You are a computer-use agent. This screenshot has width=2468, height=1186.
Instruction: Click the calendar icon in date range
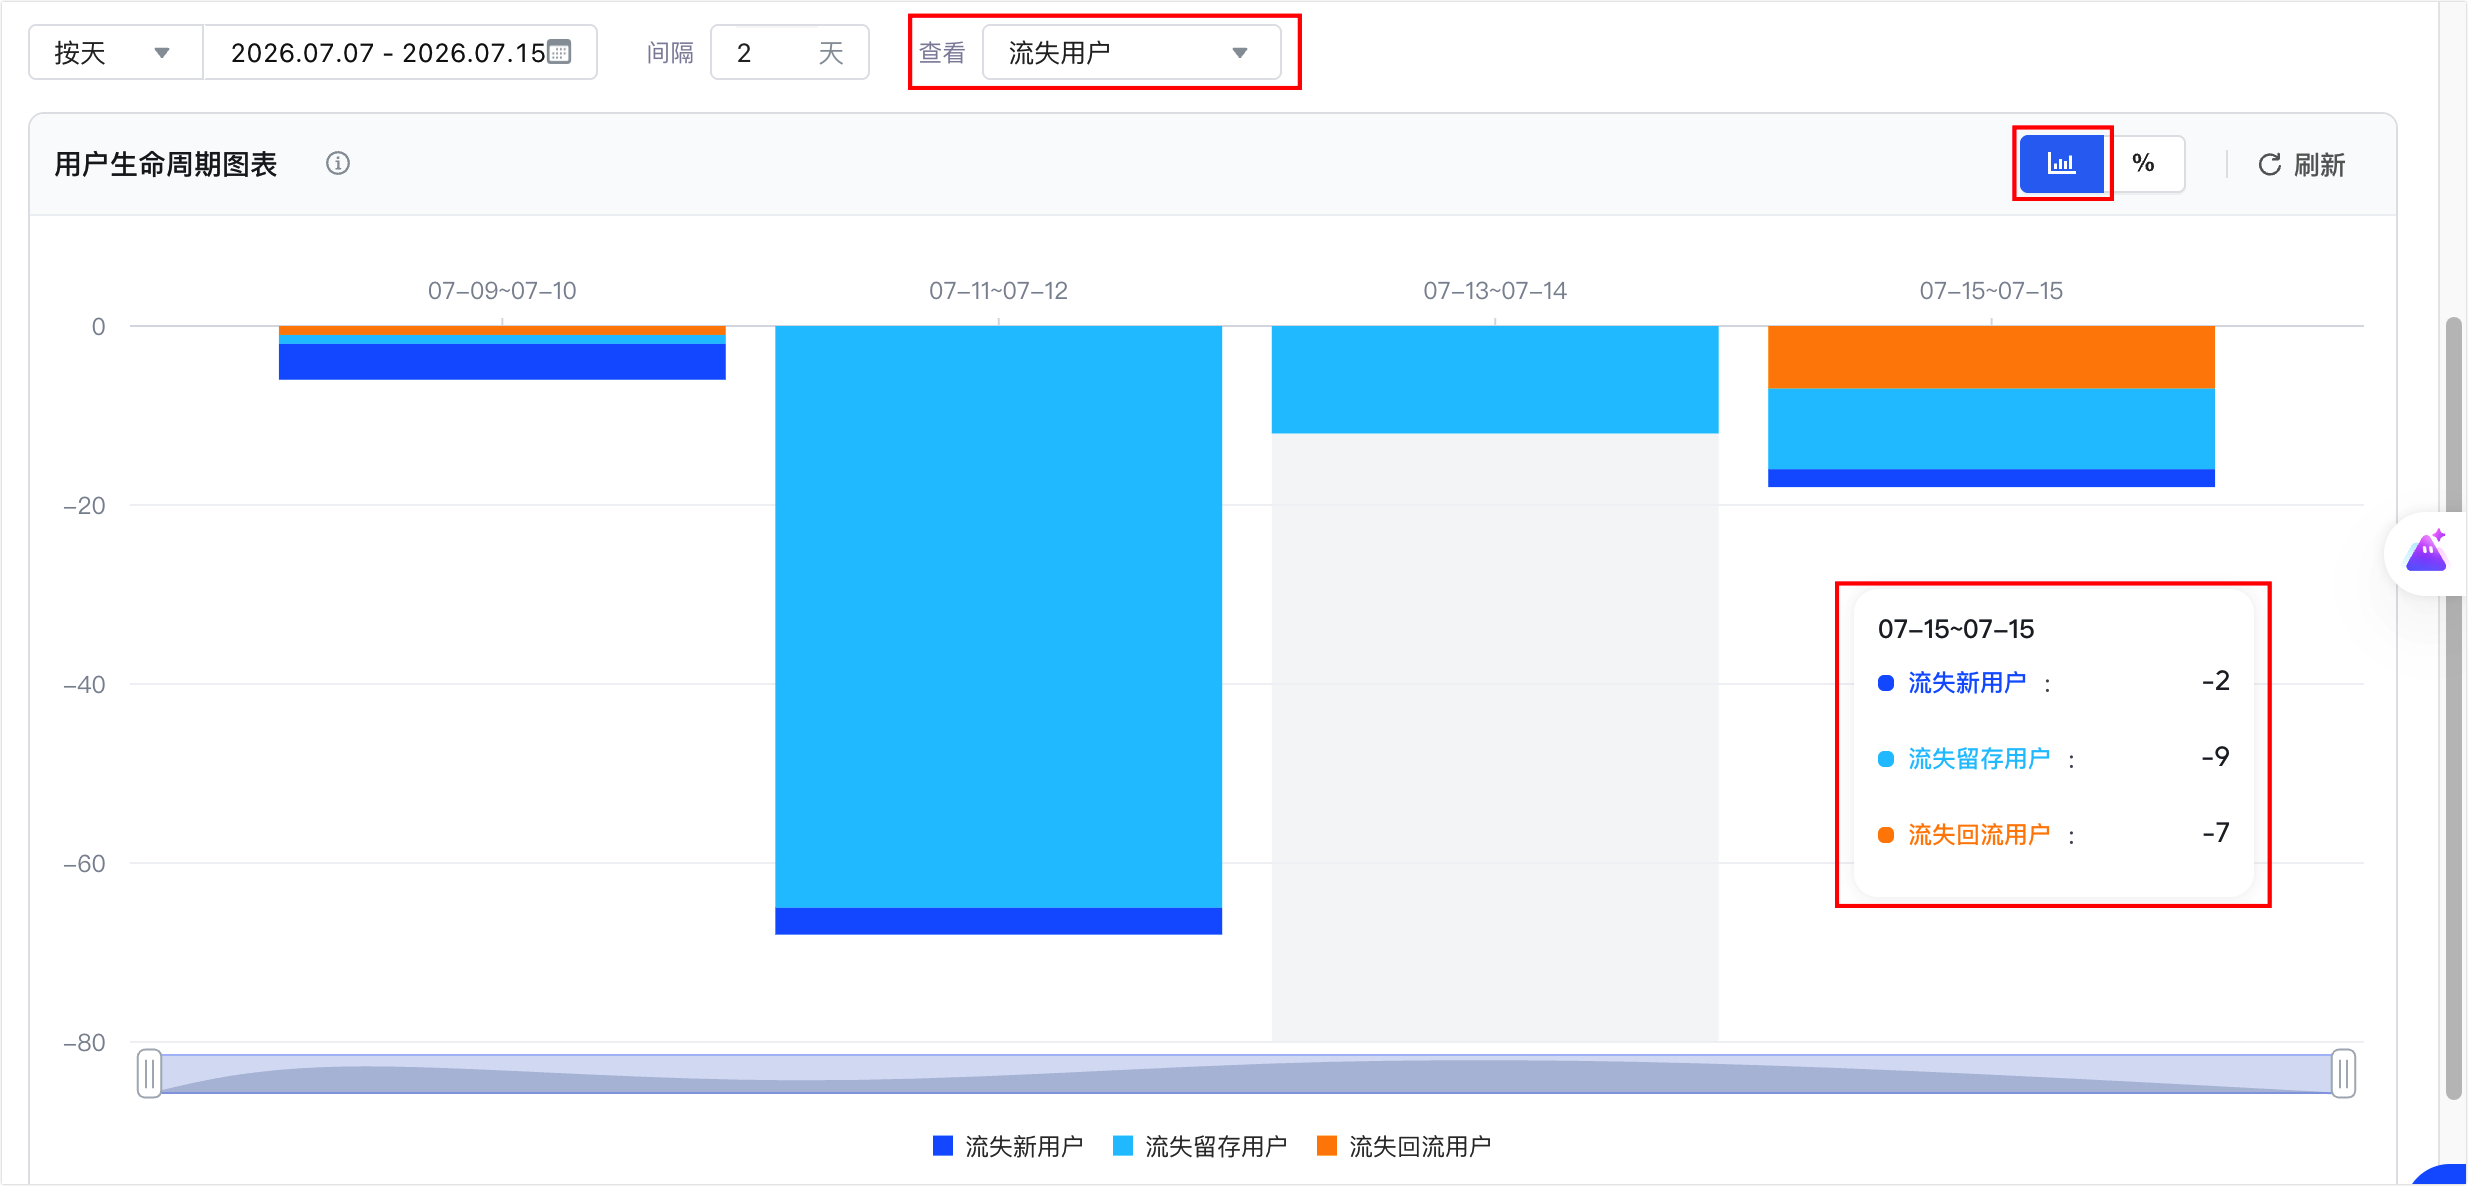click(560, 52)
